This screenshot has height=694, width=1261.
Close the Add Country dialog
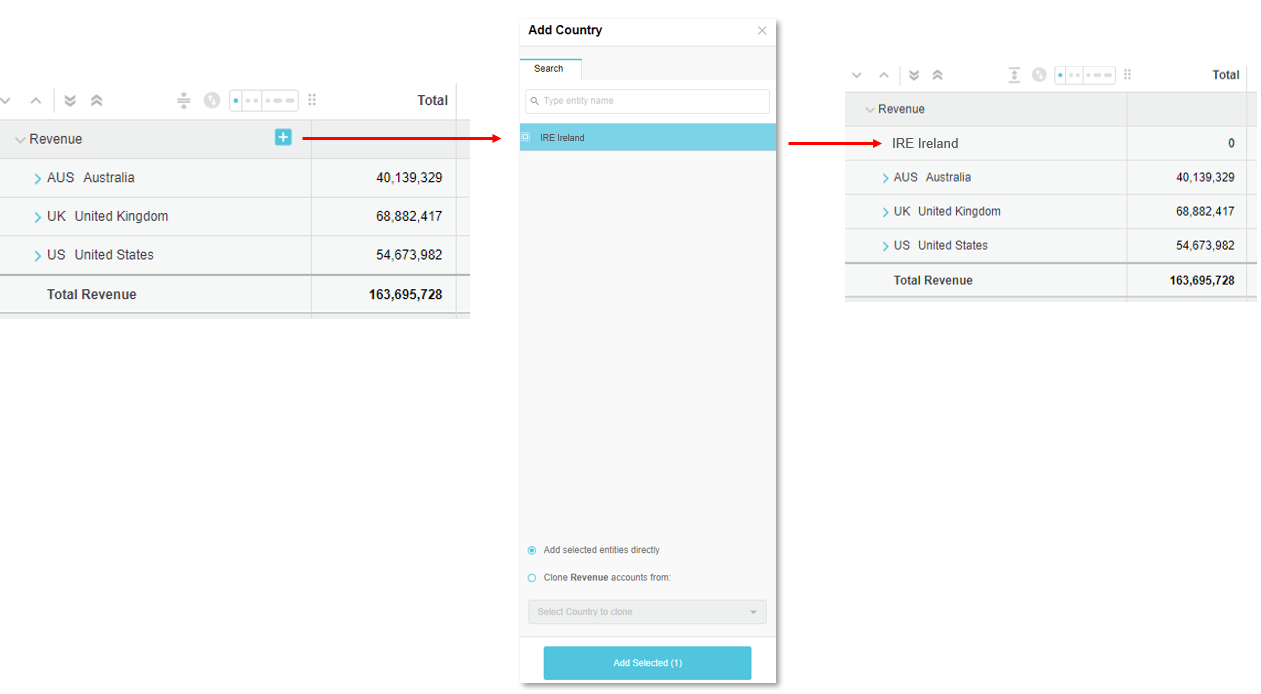click(762, 31)
